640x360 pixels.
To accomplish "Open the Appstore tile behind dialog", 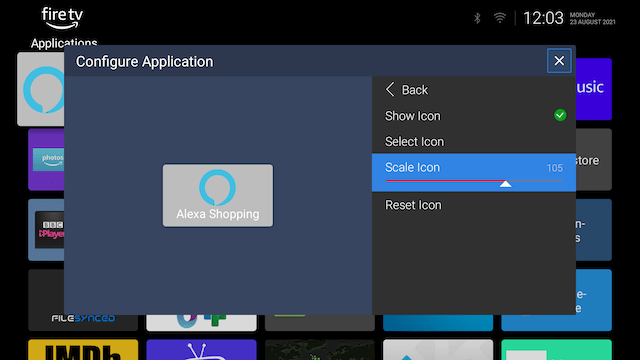I will click(x=593, y=160).
